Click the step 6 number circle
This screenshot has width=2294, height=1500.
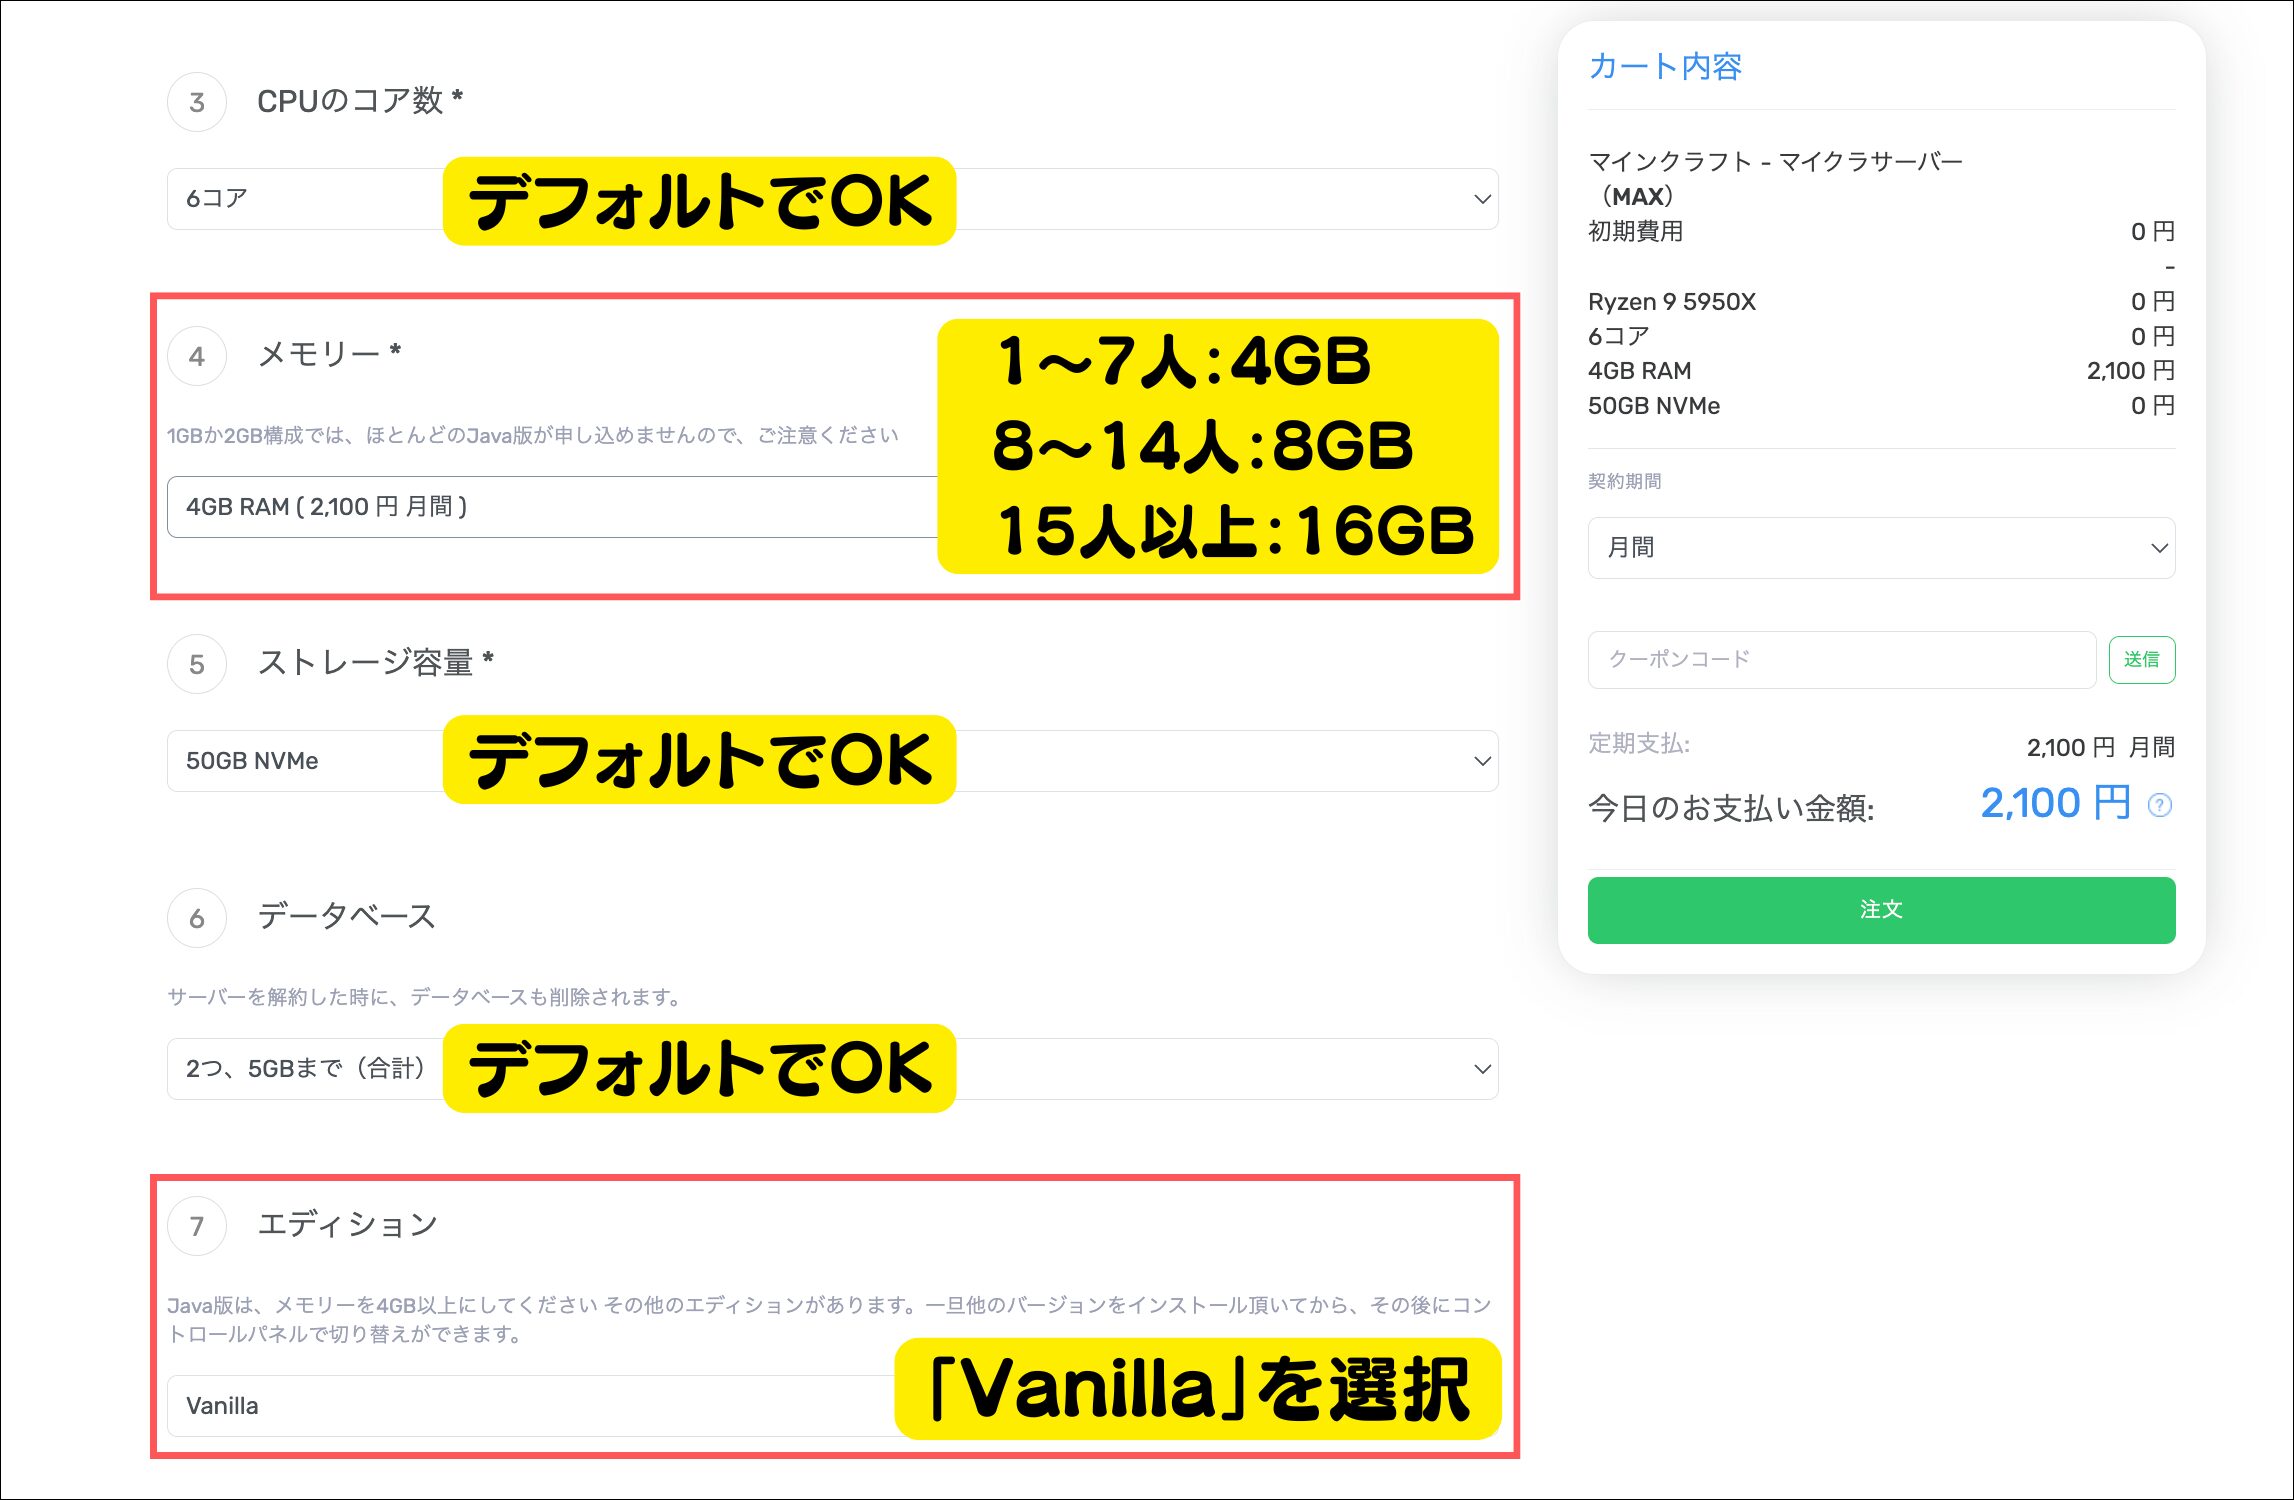(x=197, y=917)
